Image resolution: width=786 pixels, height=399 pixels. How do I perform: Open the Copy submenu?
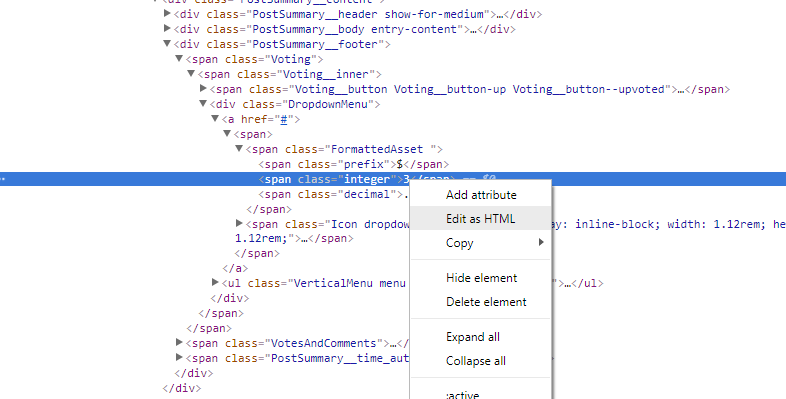[481, 243]
